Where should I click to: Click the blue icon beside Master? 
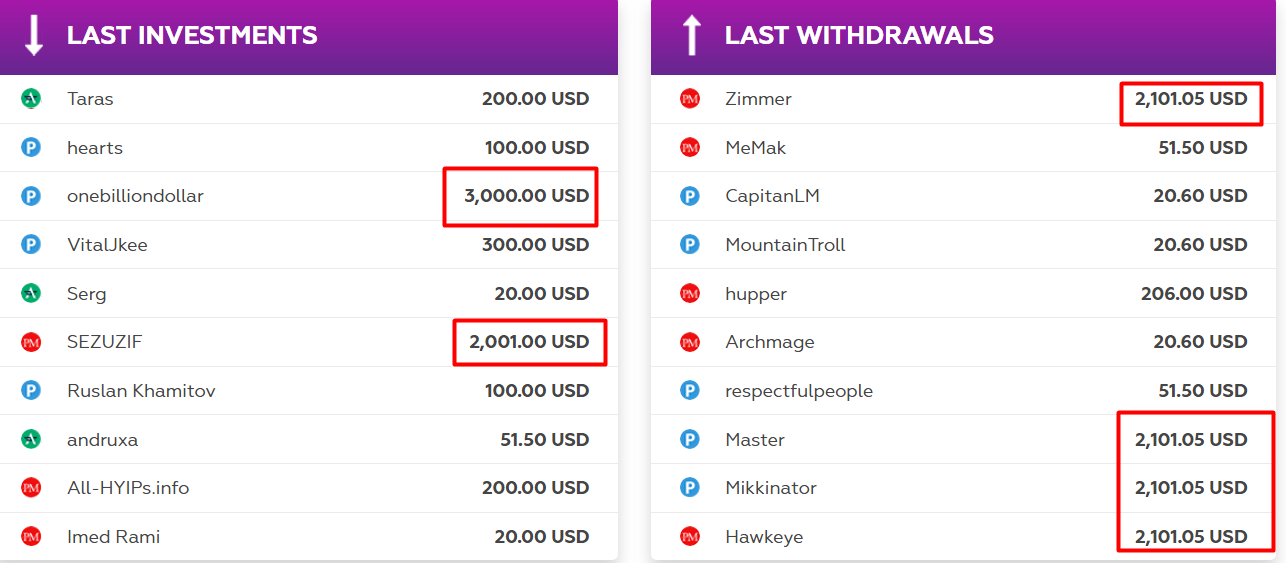(690, 439)
